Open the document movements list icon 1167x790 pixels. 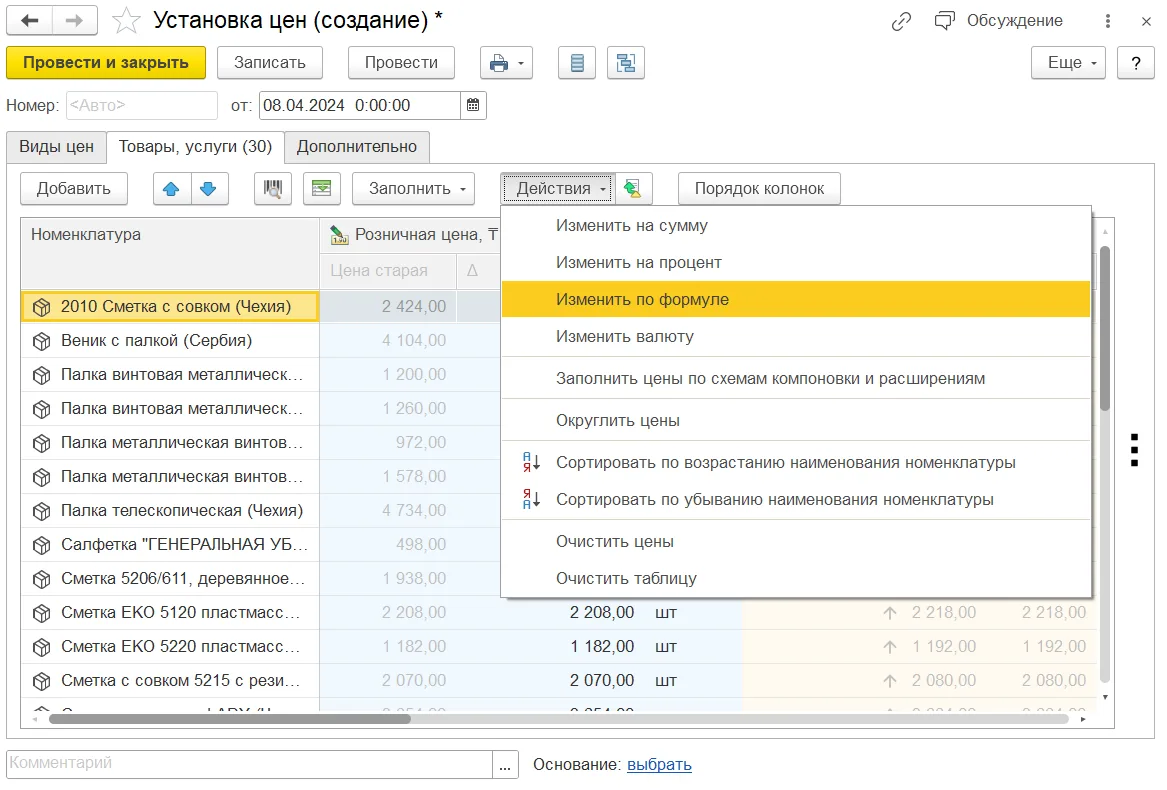[577, 63]
